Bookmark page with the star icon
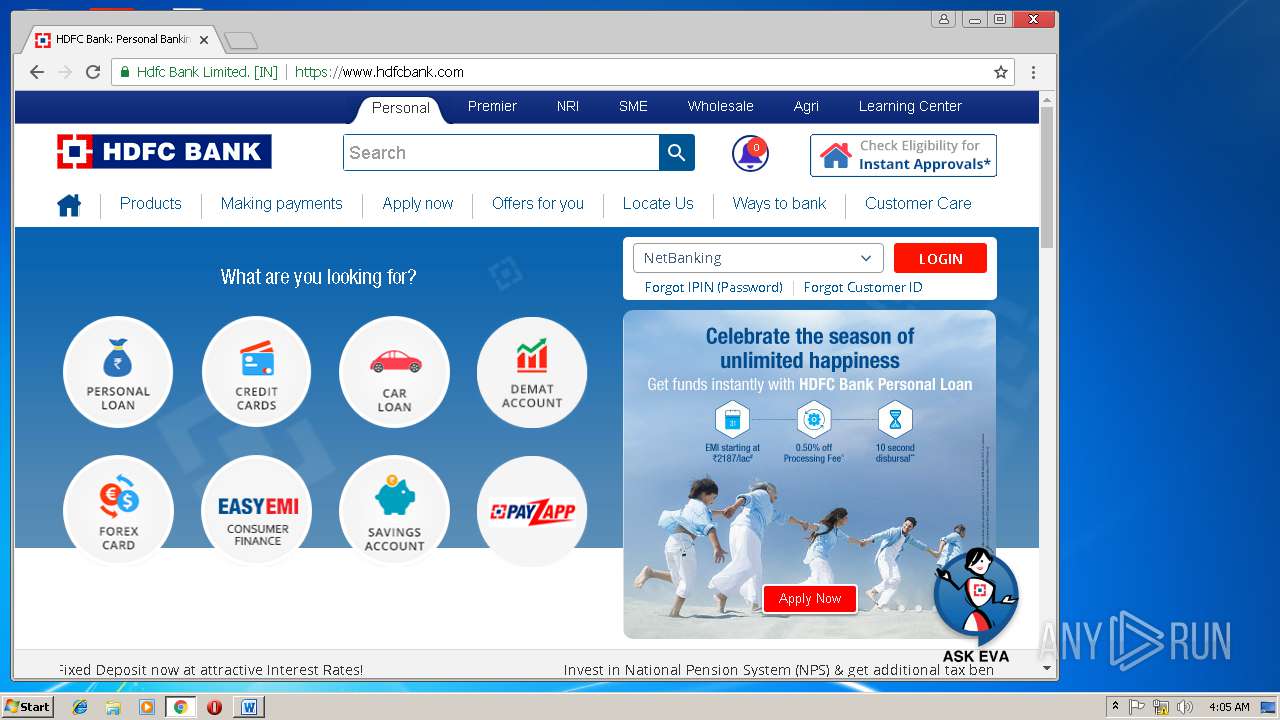 pos(1000,72)
